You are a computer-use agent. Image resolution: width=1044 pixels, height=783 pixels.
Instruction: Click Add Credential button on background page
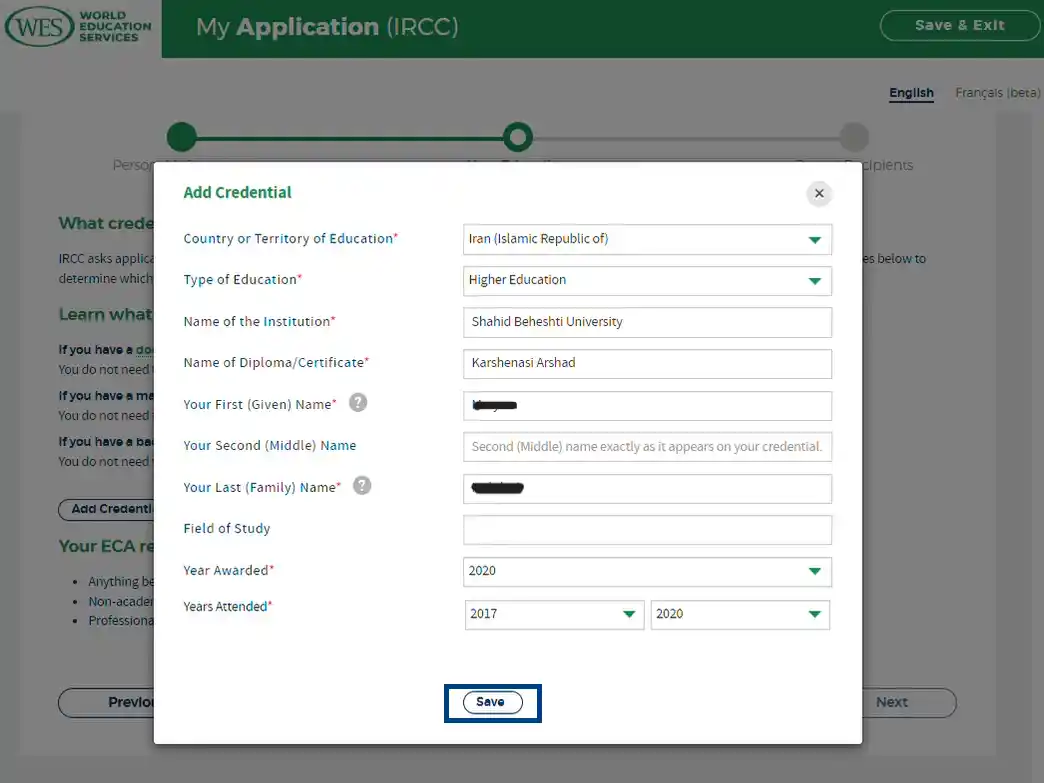[x=107, y=509]
